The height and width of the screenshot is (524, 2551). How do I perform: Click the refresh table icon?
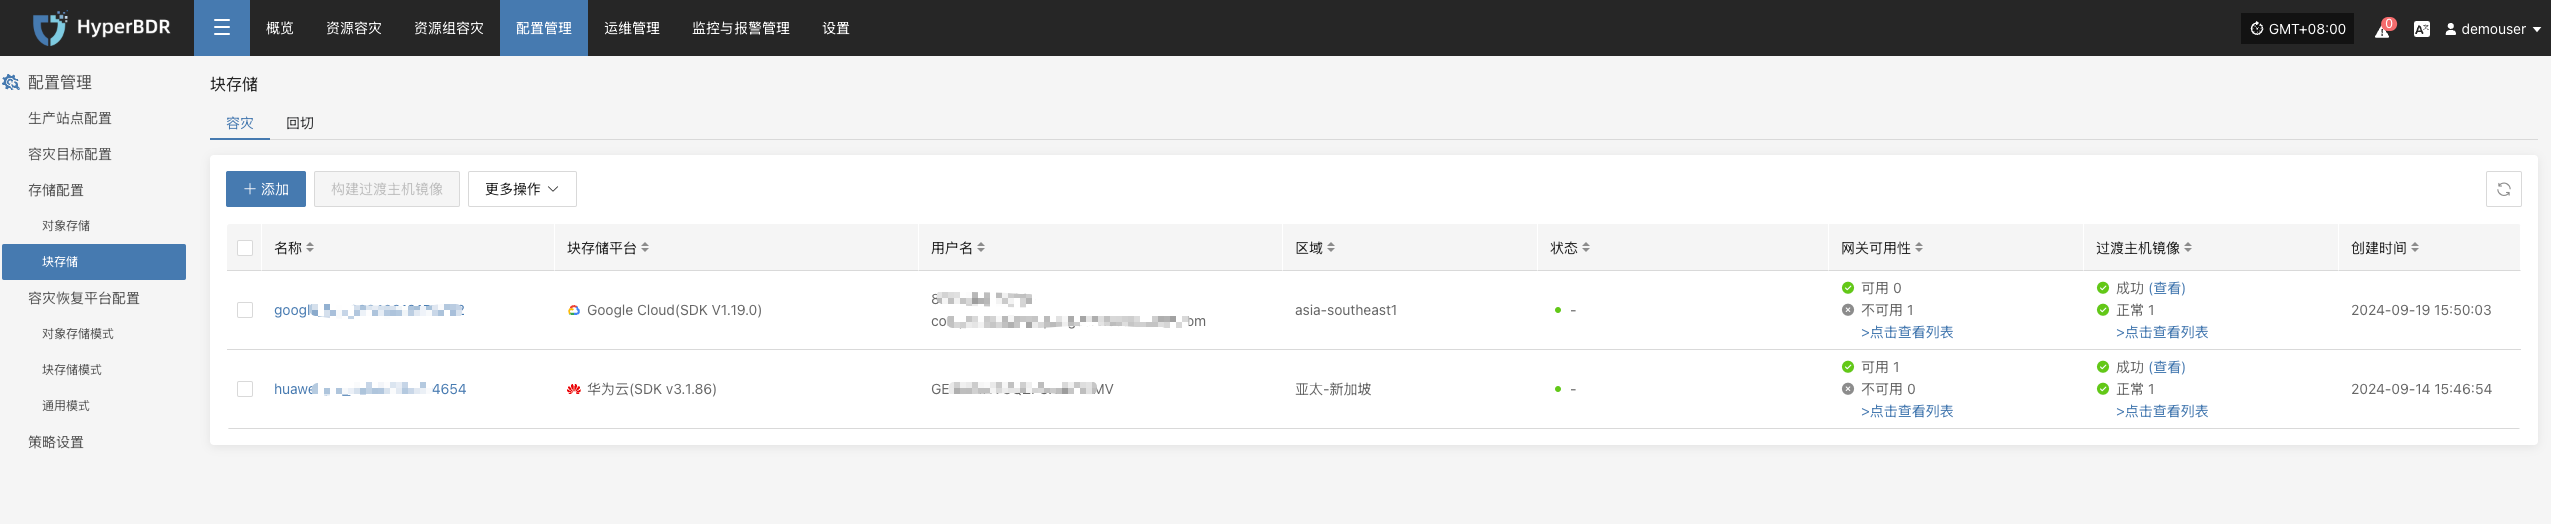[2503, 189]
